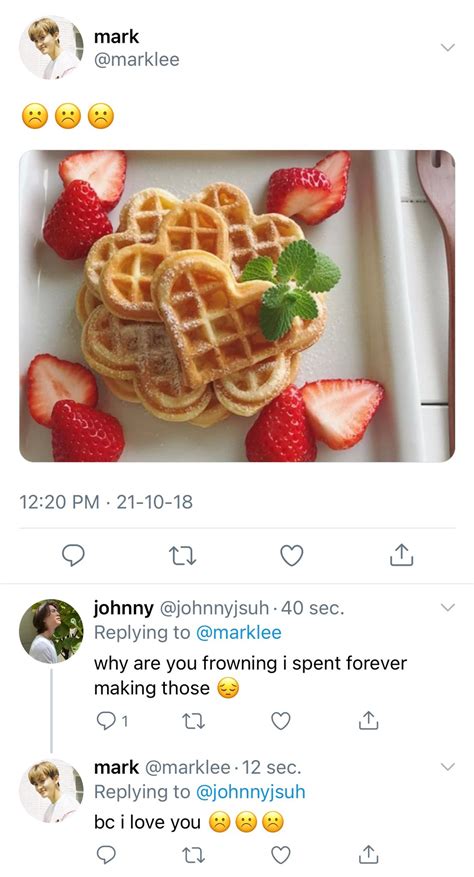
Task: Expand options chevron on johnny's reply
Action: [x=448, y=607]
